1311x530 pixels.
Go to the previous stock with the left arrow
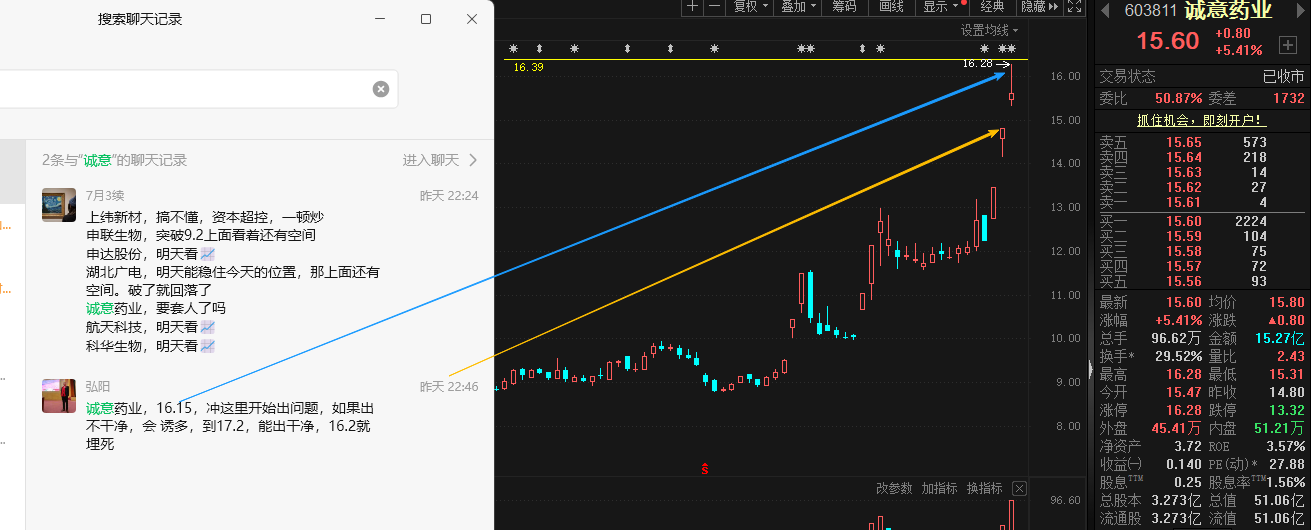1106,11
